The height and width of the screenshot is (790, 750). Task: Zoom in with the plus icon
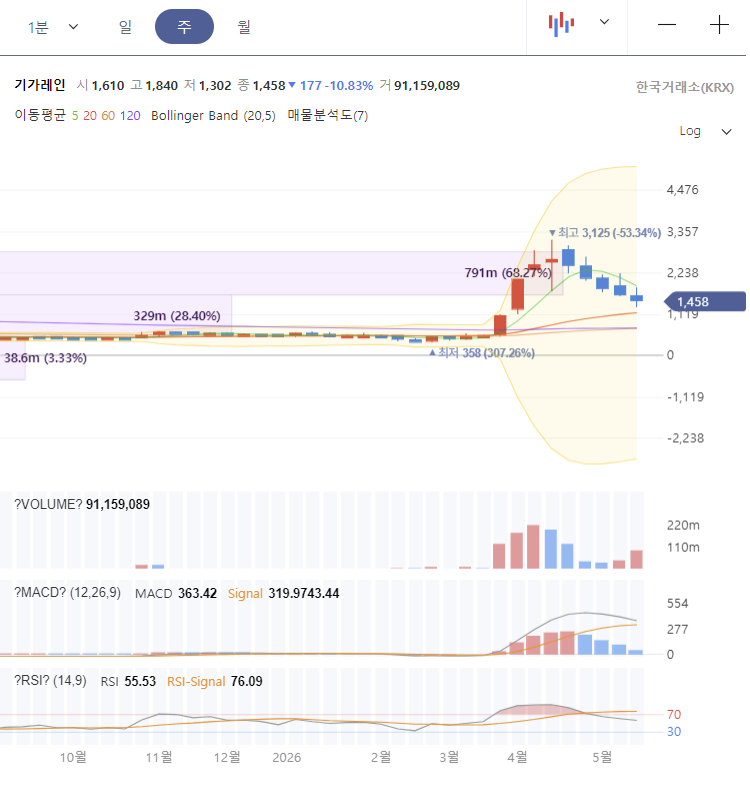719,25
